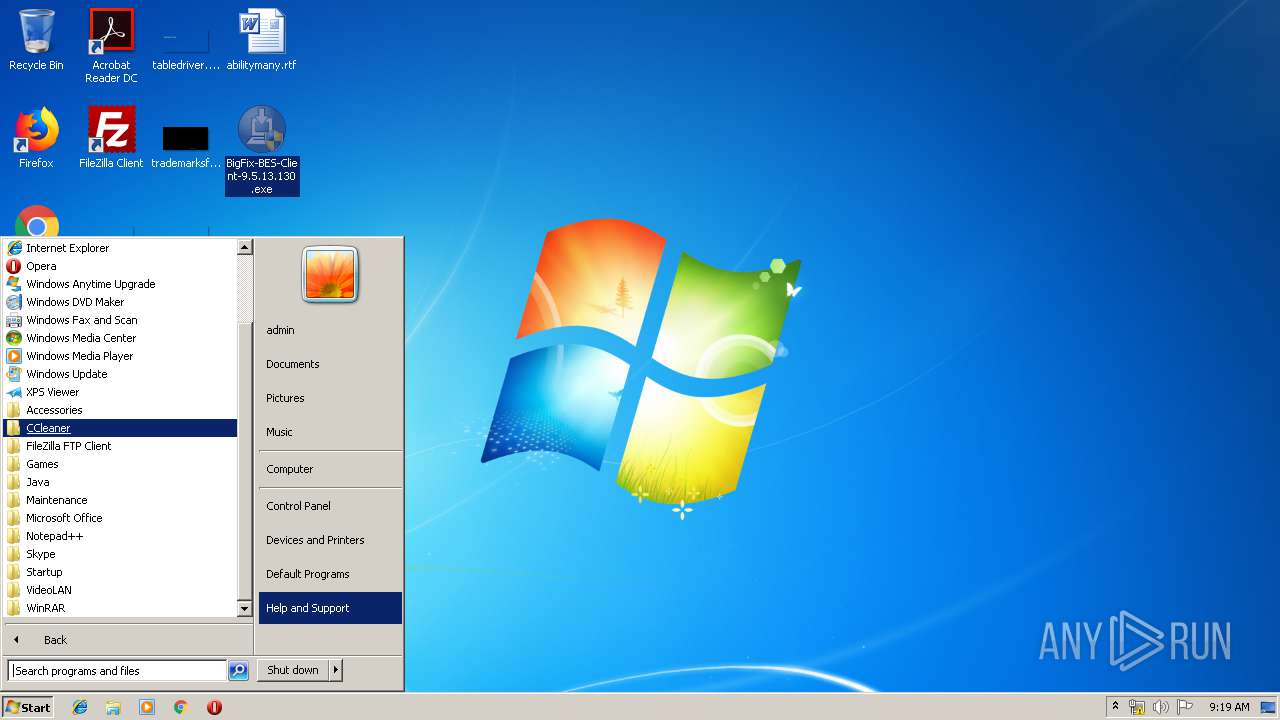The image size is (1280, 720).
Task: Open the Acrobat Reader DC desktop shortcut
Action: 111,46
